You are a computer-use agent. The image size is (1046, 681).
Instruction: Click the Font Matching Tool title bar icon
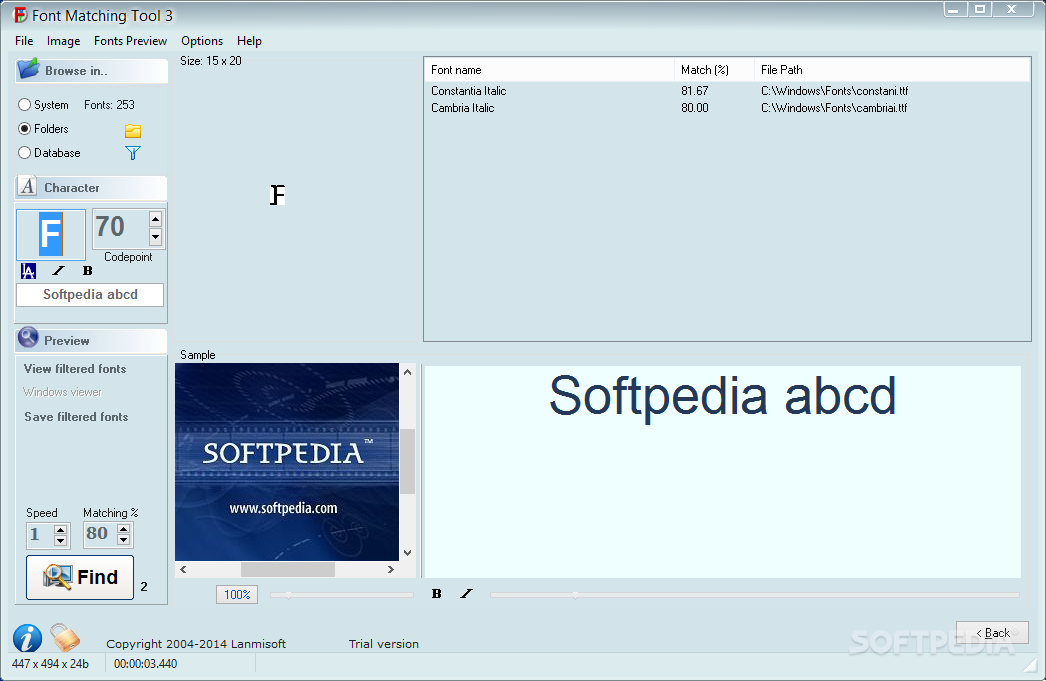(20, 15)
